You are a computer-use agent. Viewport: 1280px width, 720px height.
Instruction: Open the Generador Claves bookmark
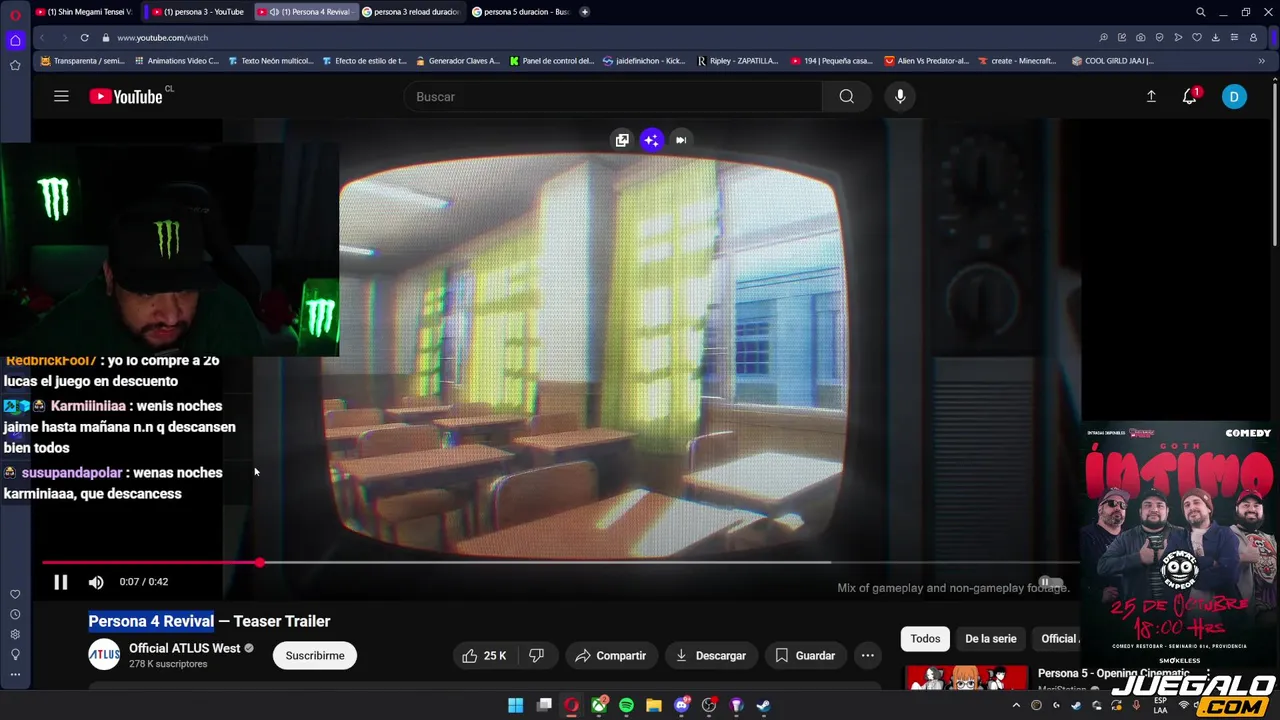point(457,60)
